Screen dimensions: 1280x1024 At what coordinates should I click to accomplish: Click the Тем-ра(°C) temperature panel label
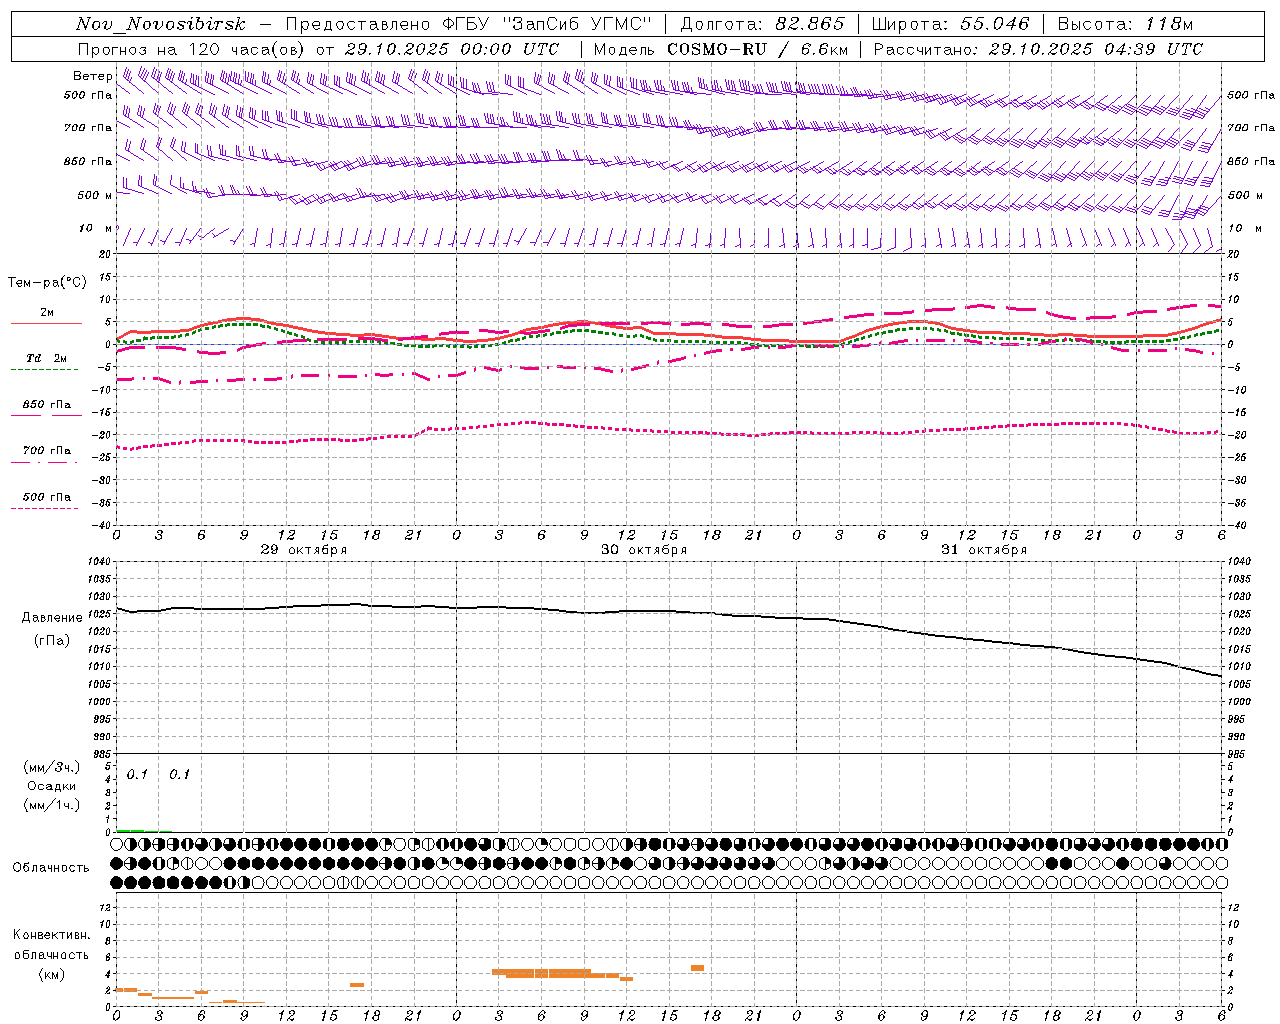[x=47, y=282]
